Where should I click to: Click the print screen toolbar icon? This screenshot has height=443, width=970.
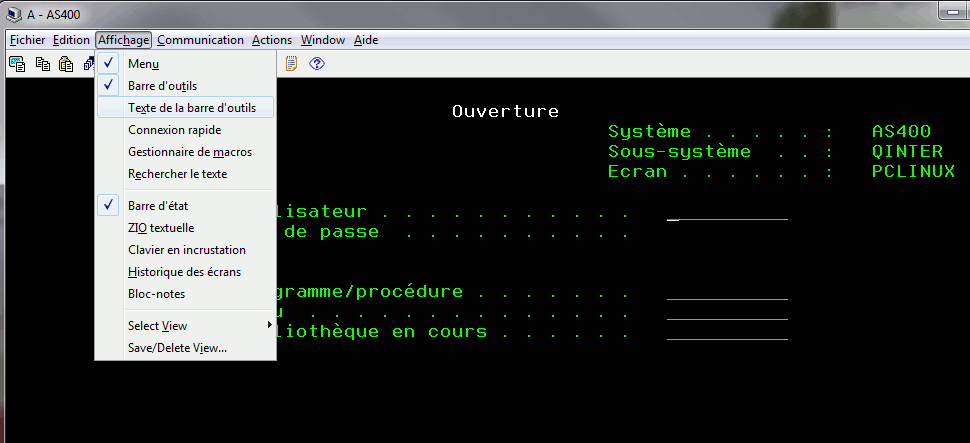17,64
